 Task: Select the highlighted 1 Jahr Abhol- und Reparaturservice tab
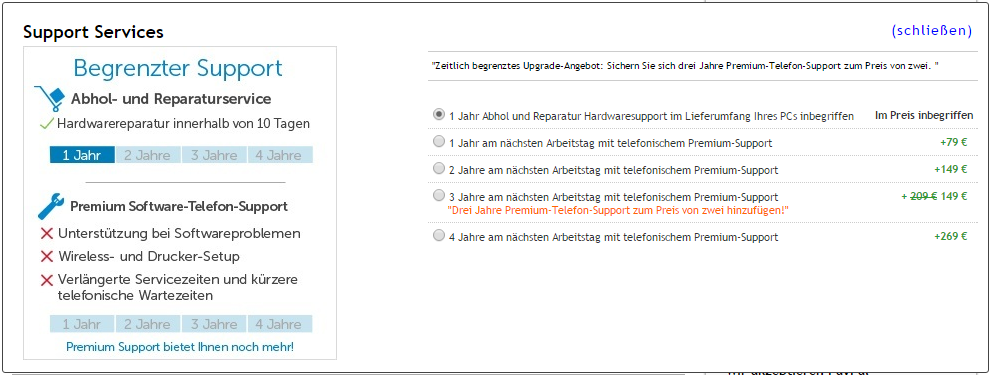point(82,155)
